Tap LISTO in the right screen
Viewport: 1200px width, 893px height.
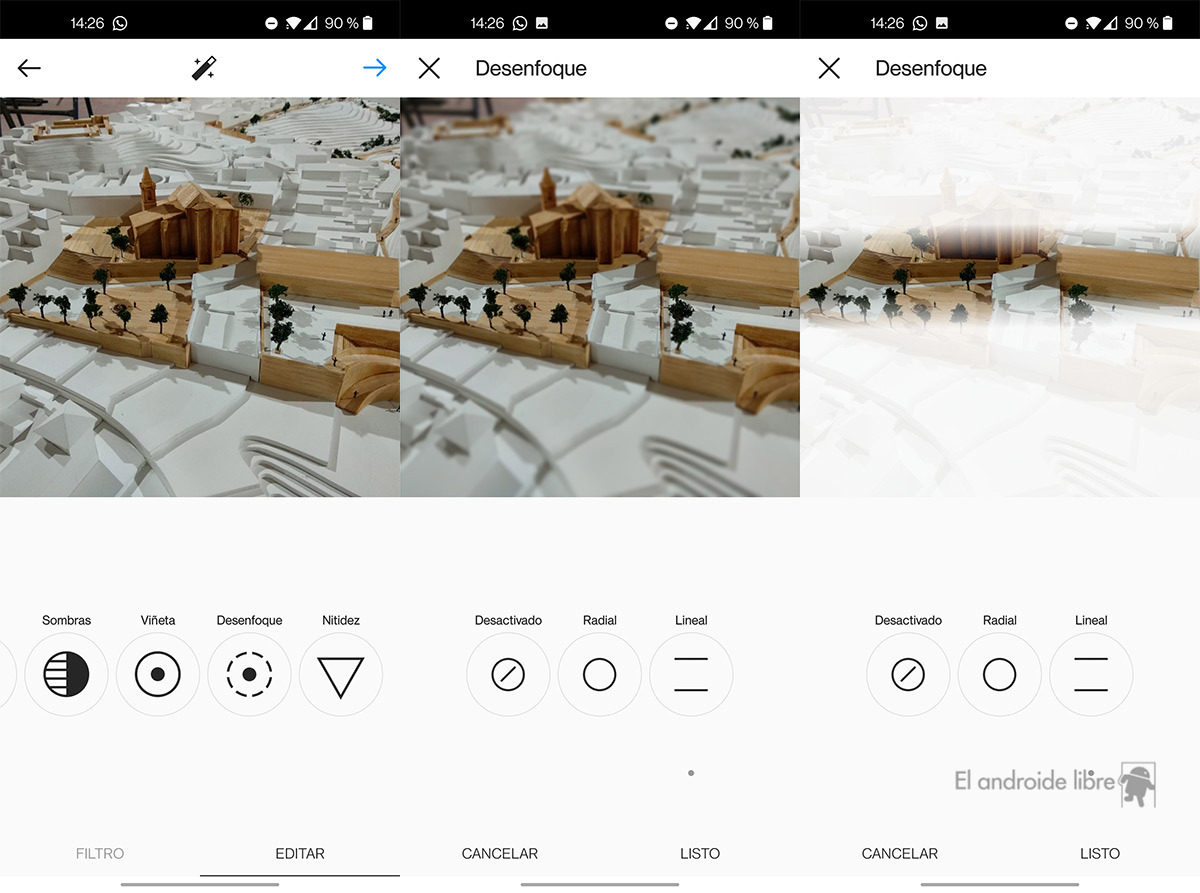(1100, 853)
